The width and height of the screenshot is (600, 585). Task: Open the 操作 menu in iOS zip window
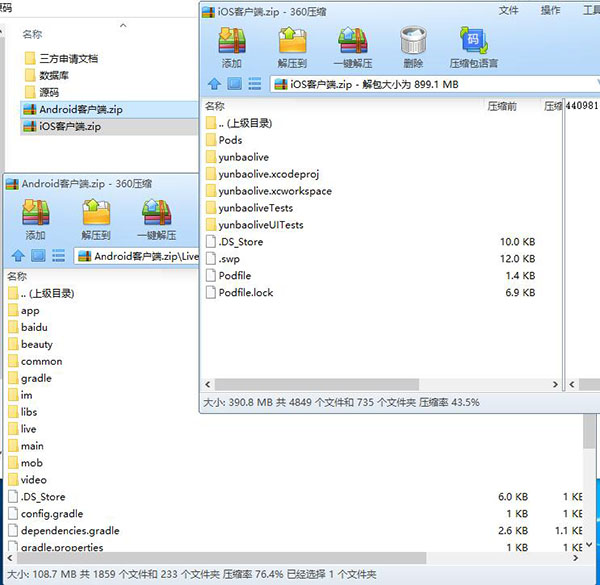pos(550,11)
